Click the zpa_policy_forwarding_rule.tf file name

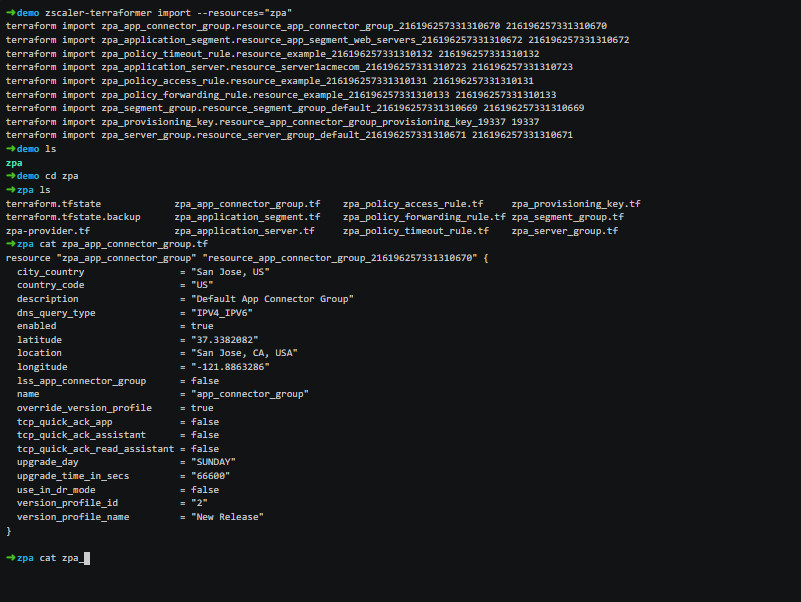424,217
